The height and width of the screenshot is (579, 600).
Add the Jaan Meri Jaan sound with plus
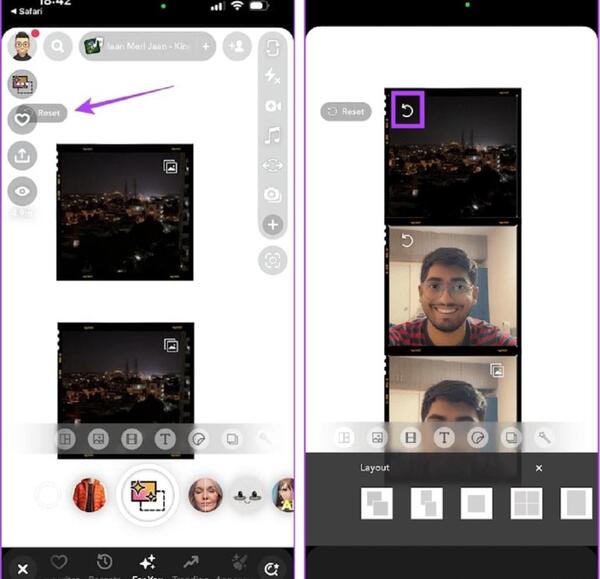(x=206, y=47)
